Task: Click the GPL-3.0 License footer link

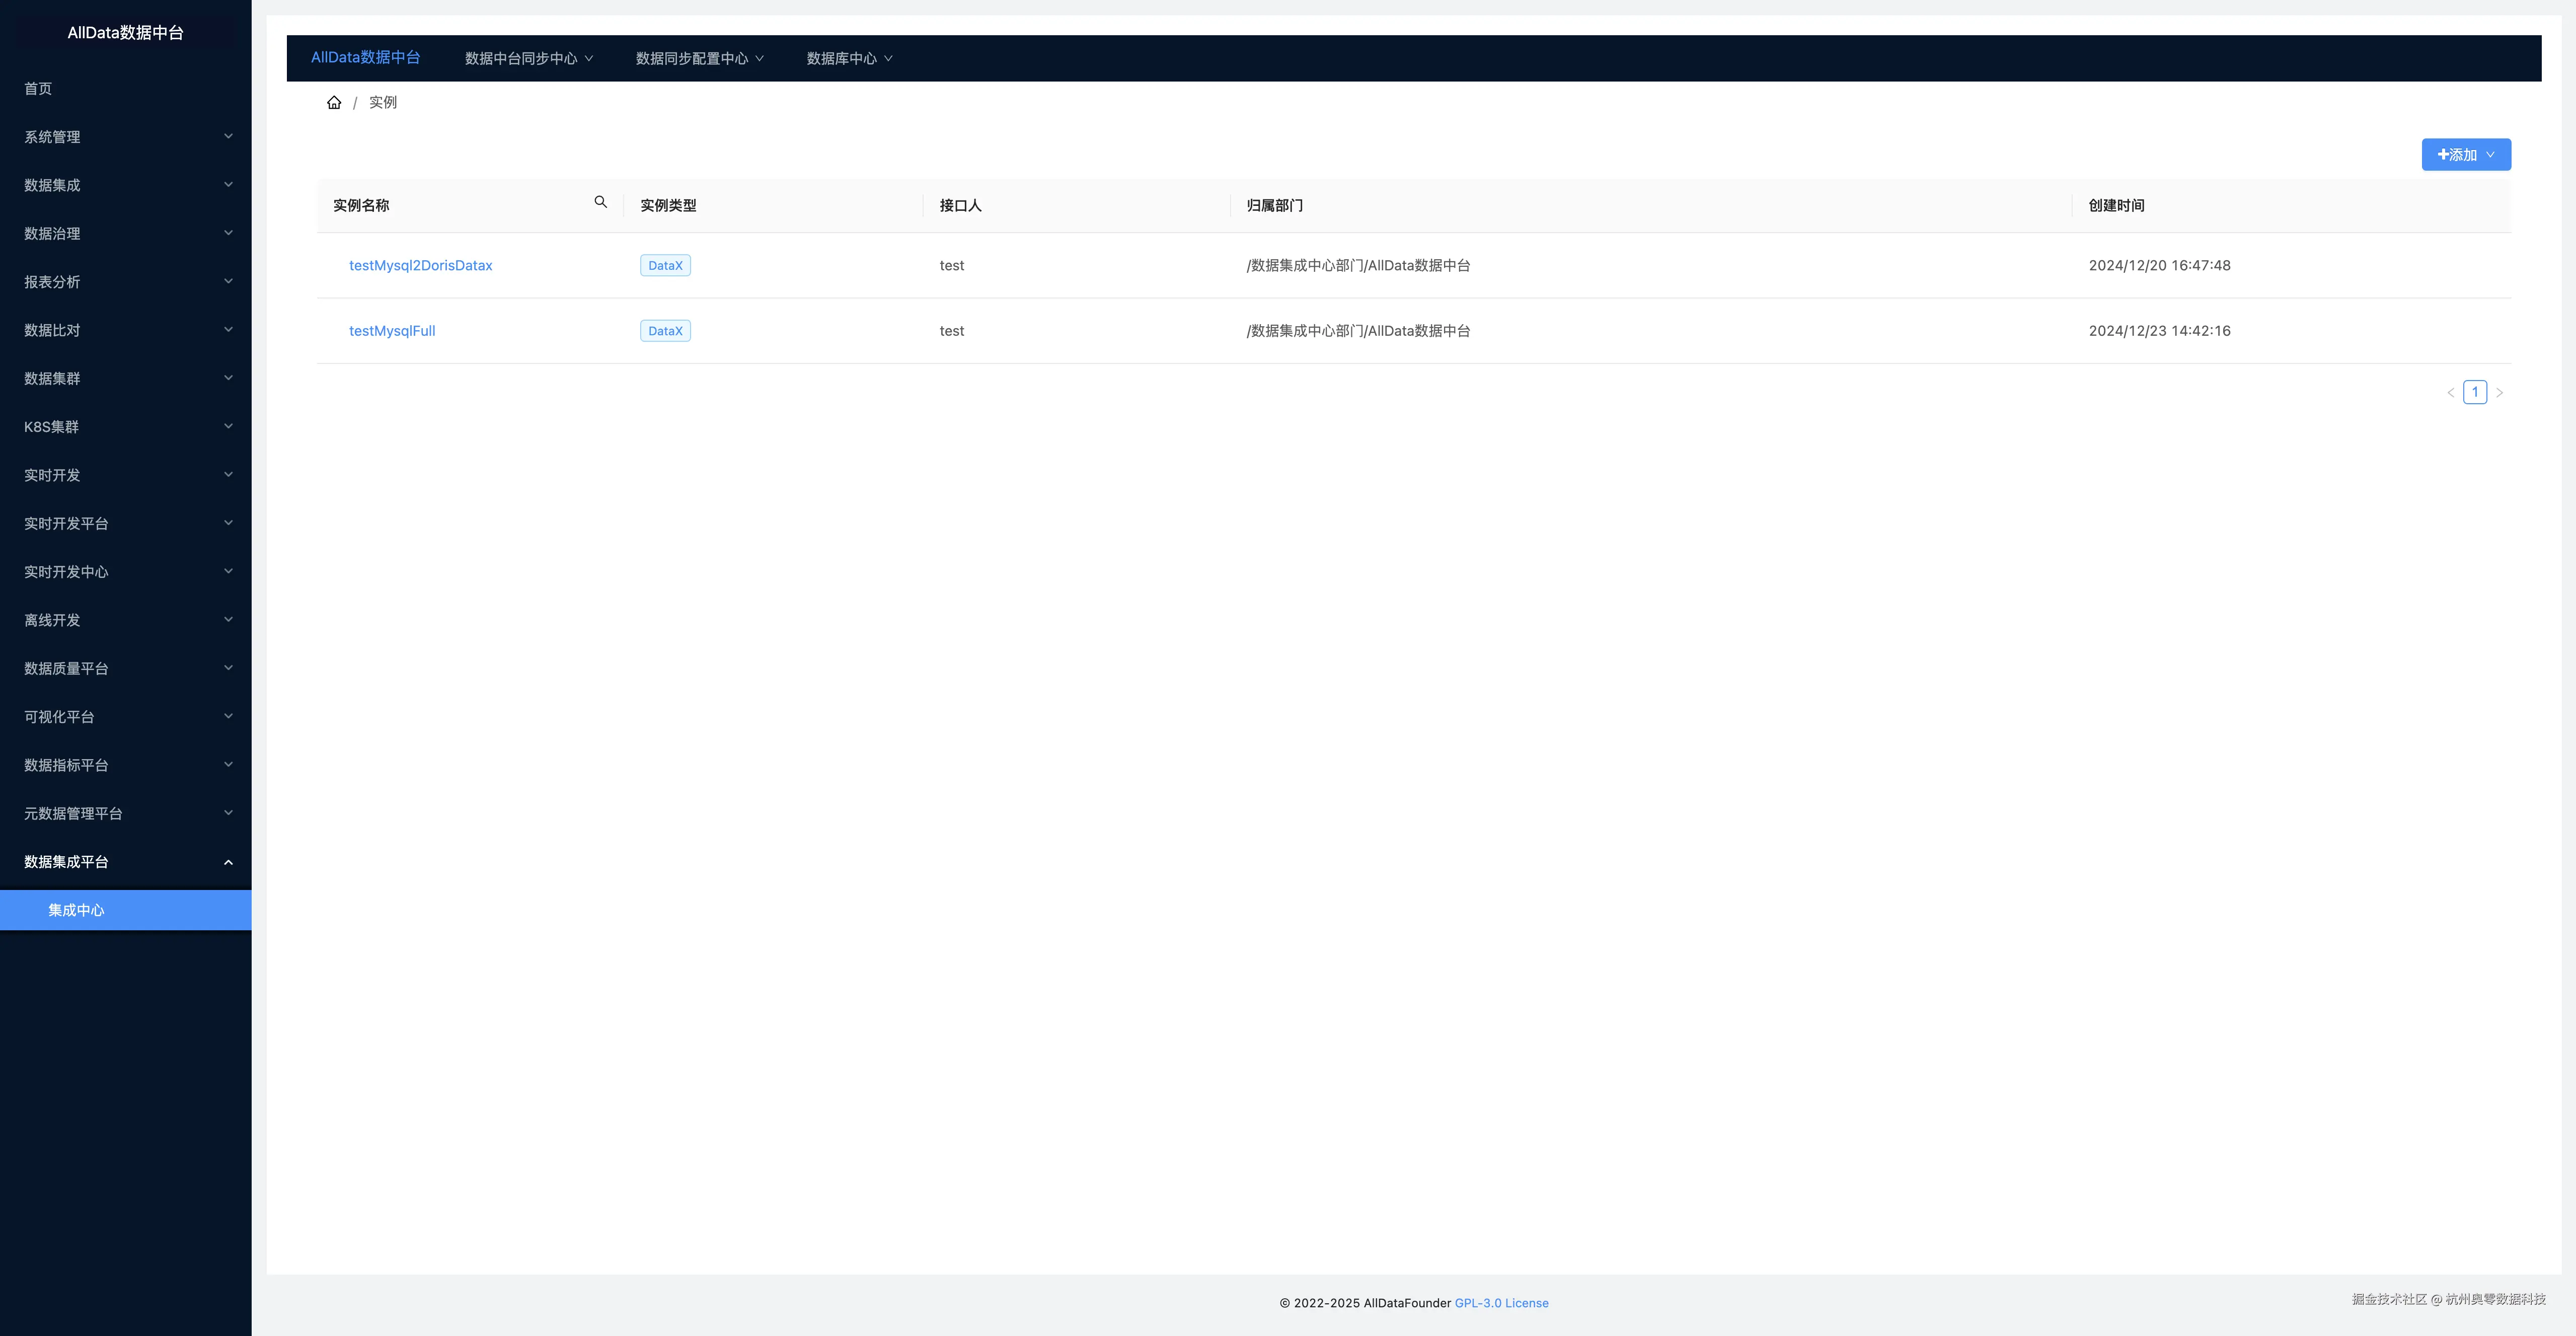Action: point(1501,1303)
